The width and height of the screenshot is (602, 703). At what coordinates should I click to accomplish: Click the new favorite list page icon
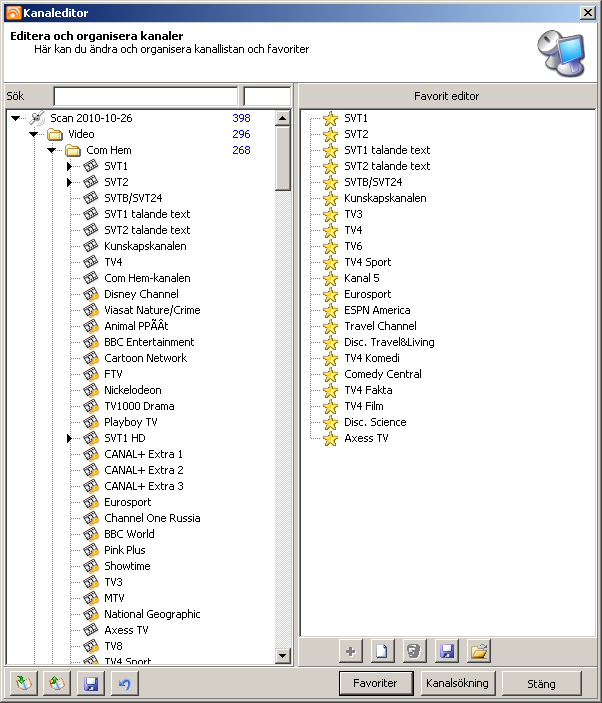(x=382, y=651)
